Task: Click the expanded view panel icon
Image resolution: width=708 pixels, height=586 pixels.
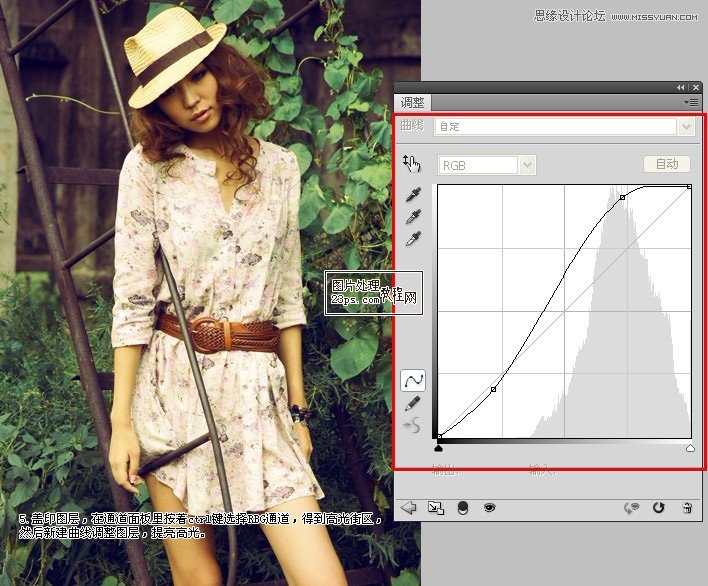Action: [x=436, y=508]
